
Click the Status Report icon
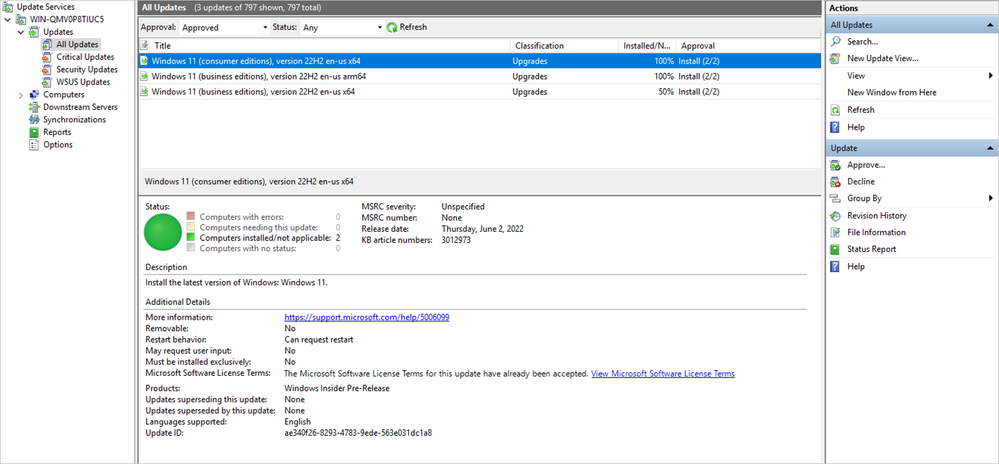(x=835, y=249)
